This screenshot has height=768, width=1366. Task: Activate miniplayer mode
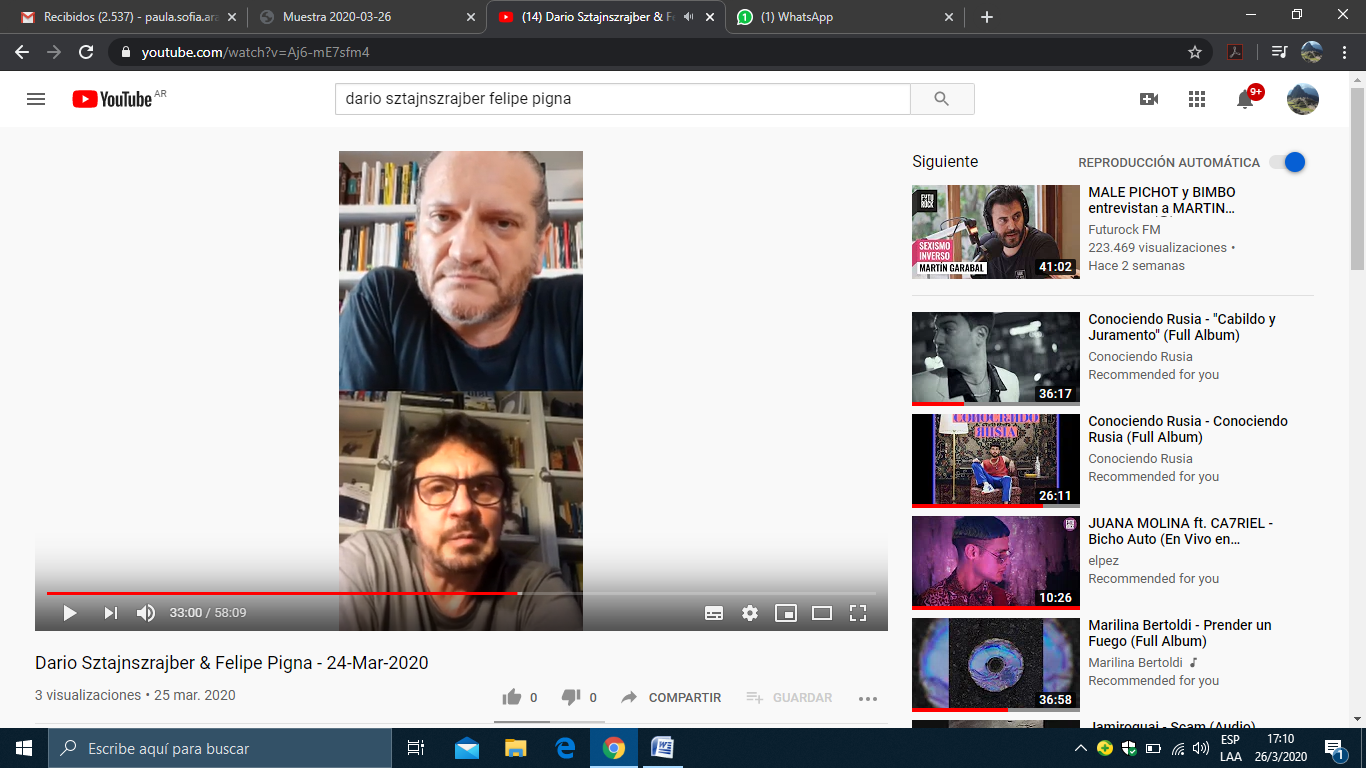(786, 613)
